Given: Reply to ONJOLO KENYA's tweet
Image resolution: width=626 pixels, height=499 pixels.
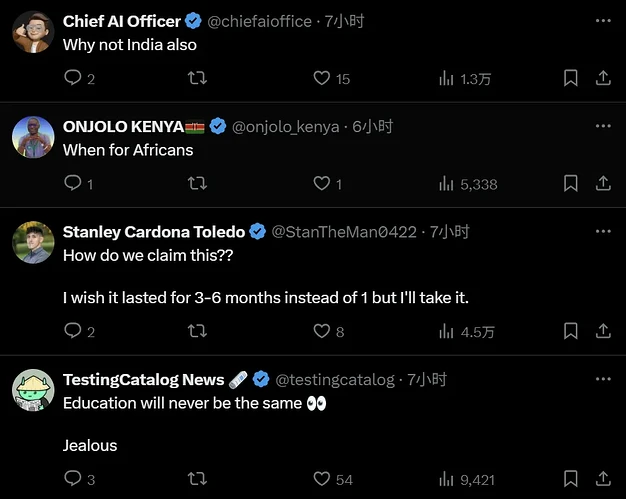Looking at the screenshot, I should 73,183.
